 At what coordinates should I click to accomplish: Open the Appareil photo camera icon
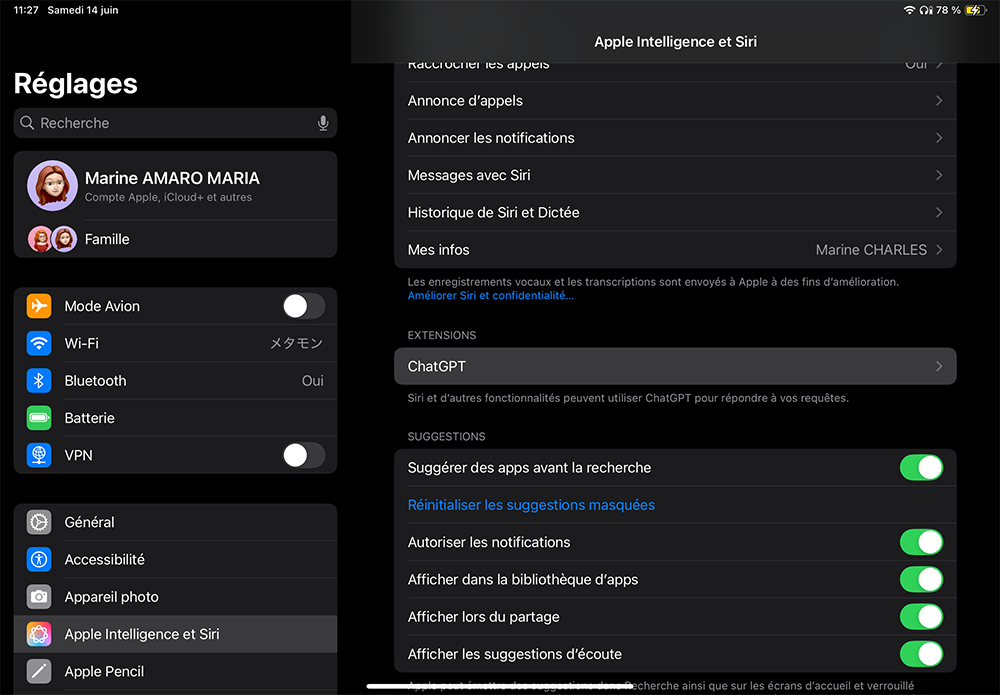tap(39, 597)
